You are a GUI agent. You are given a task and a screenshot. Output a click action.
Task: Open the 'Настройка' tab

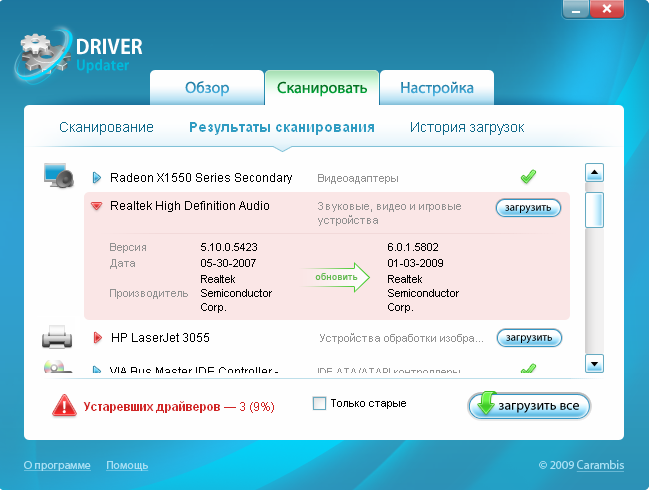click(x=436, y=88)
